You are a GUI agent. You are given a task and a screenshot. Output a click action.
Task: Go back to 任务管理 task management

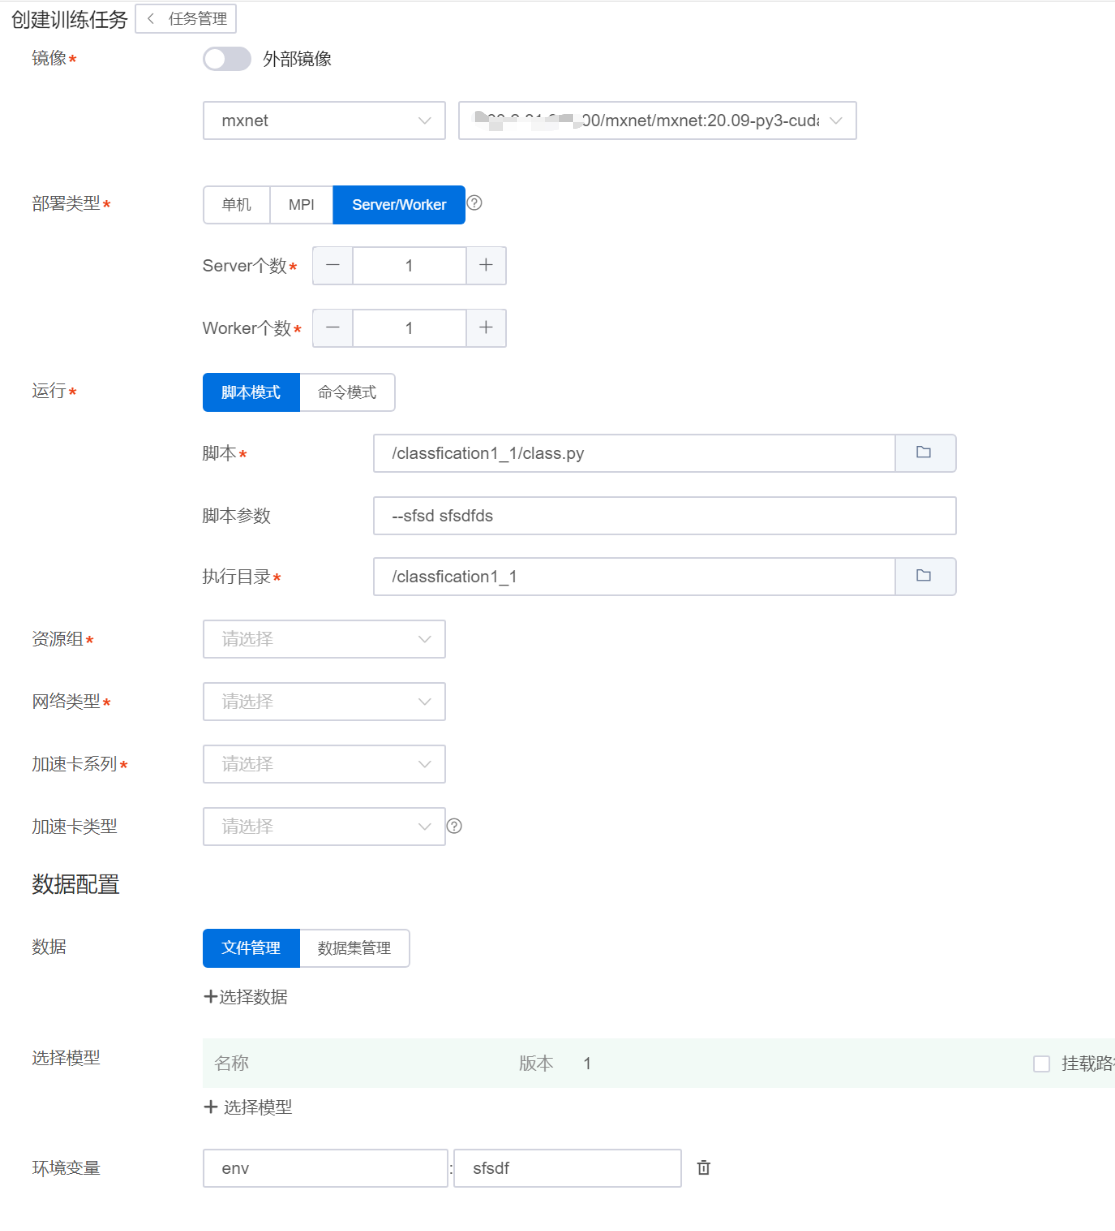click(x=187, y=19)
